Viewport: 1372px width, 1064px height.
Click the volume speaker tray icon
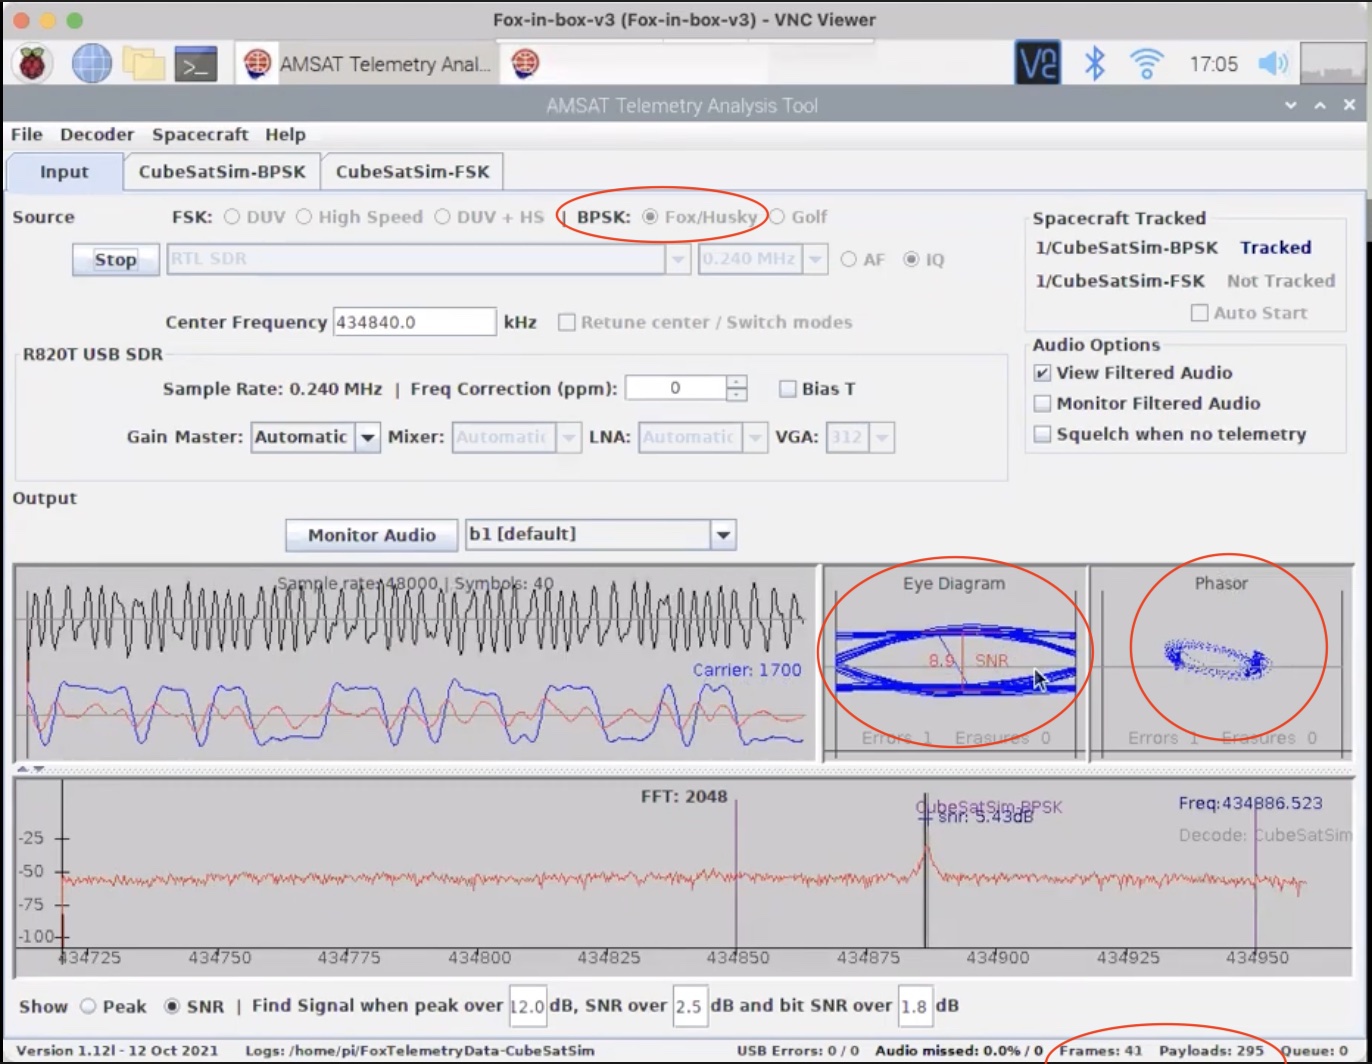point(1273,64)
